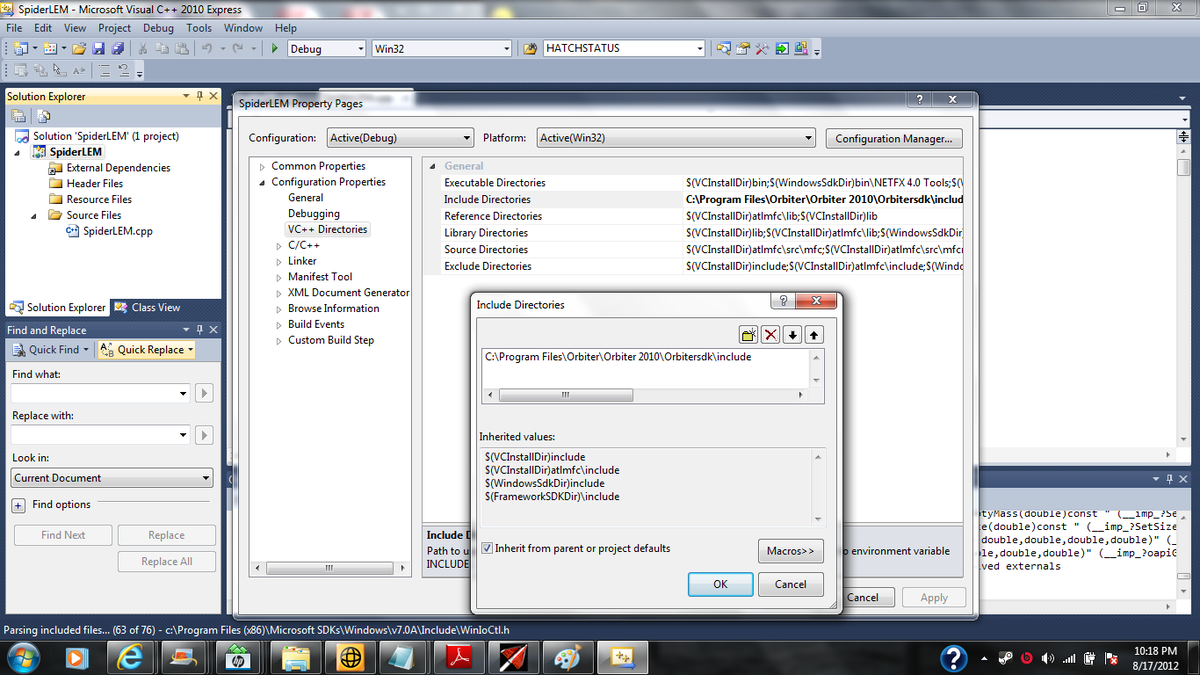Open Adobe Reader from the taskbar
Image resolution: width=1200 pixels, height=675 pixels.
pyautogui.click(x=458, y=657)
